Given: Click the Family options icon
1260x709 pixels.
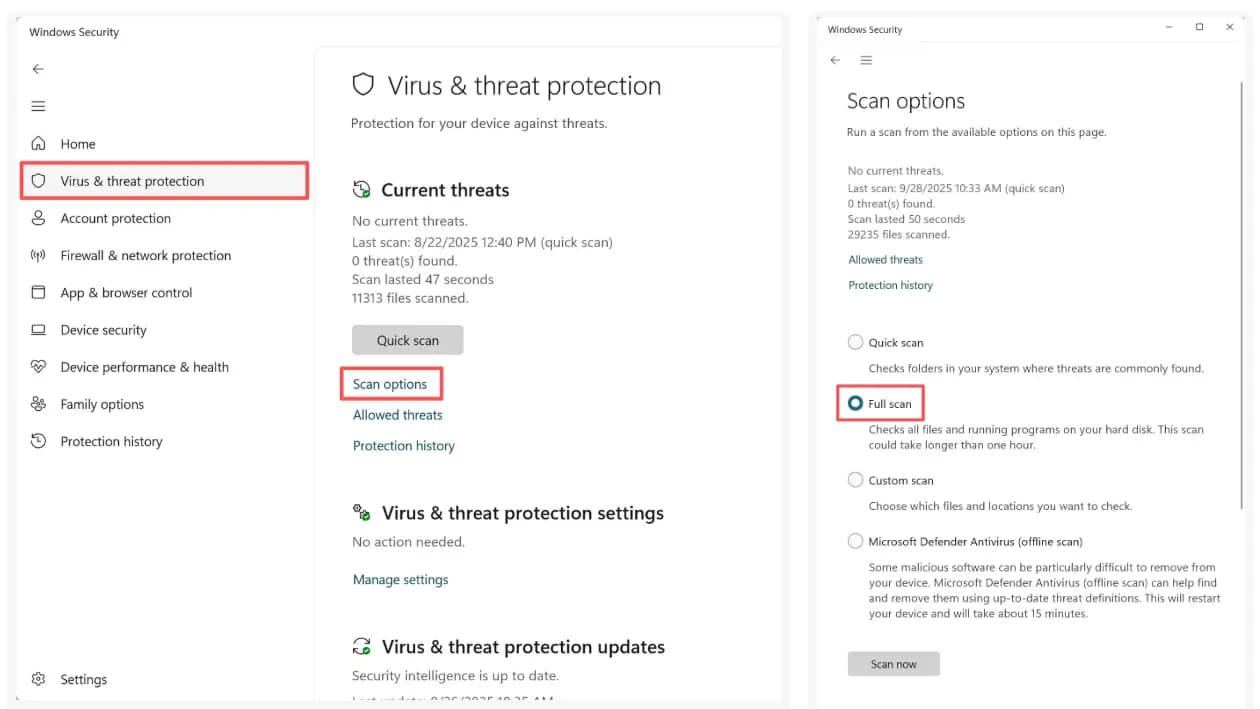Looking at the screenshot, I should point(39,404).
